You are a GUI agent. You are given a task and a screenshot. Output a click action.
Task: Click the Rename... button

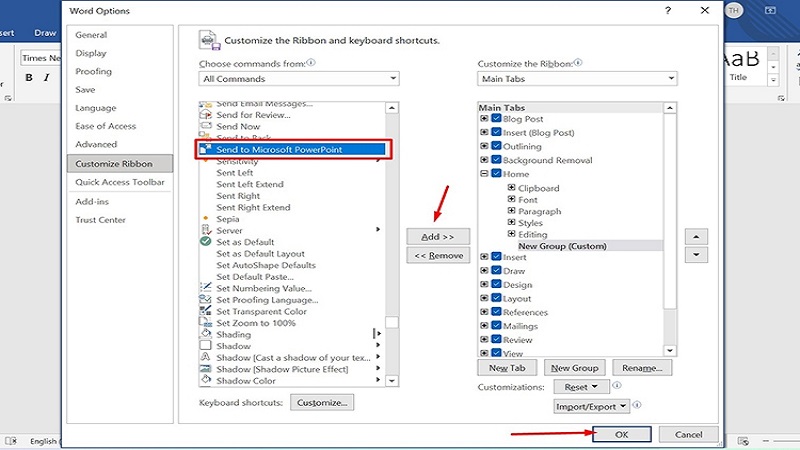[642, 368]
